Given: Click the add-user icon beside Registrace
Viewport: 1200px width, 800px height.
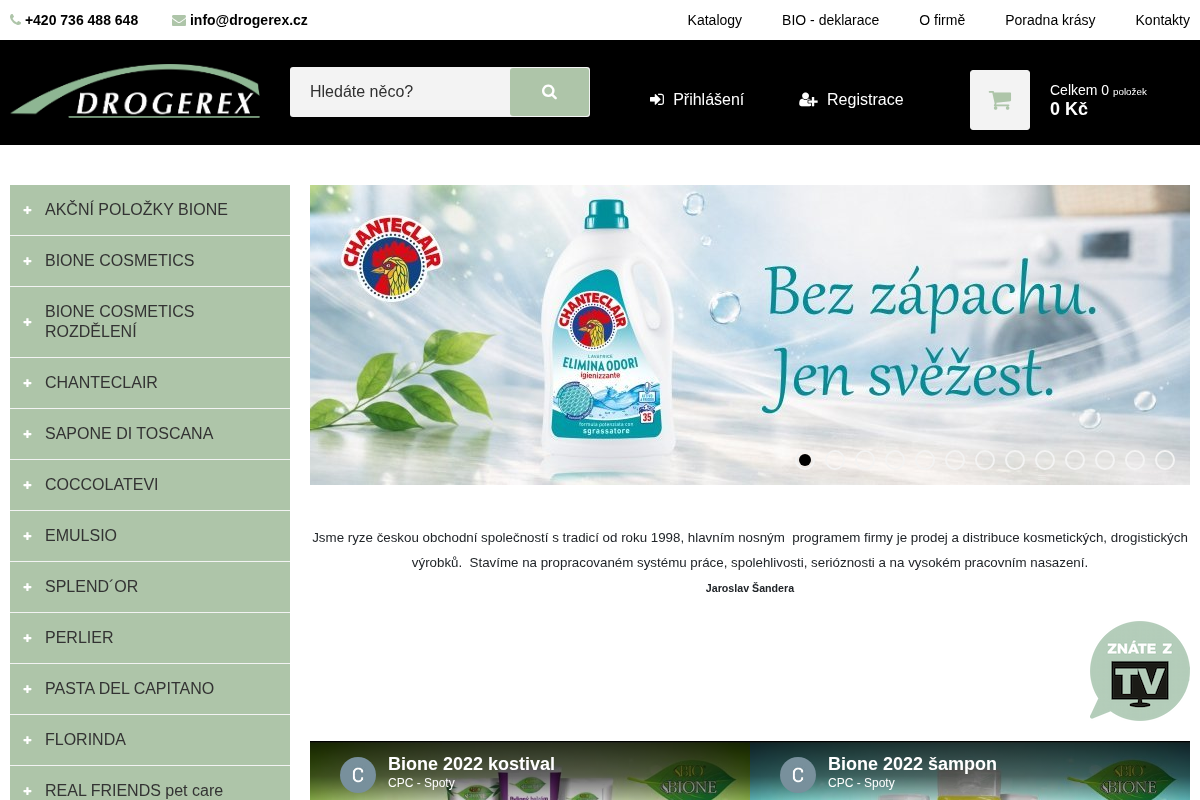Looking at the screenshot, I should (x=808, y=100).
